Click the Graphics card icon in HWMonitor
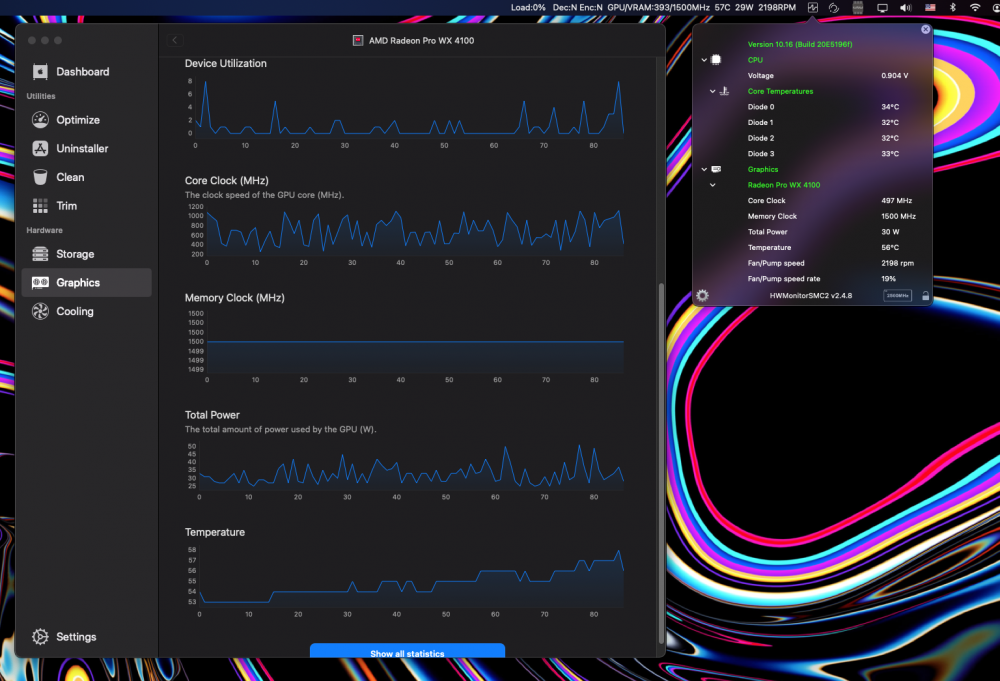Screen dimensions: 1000x681 tap(716, 169)
